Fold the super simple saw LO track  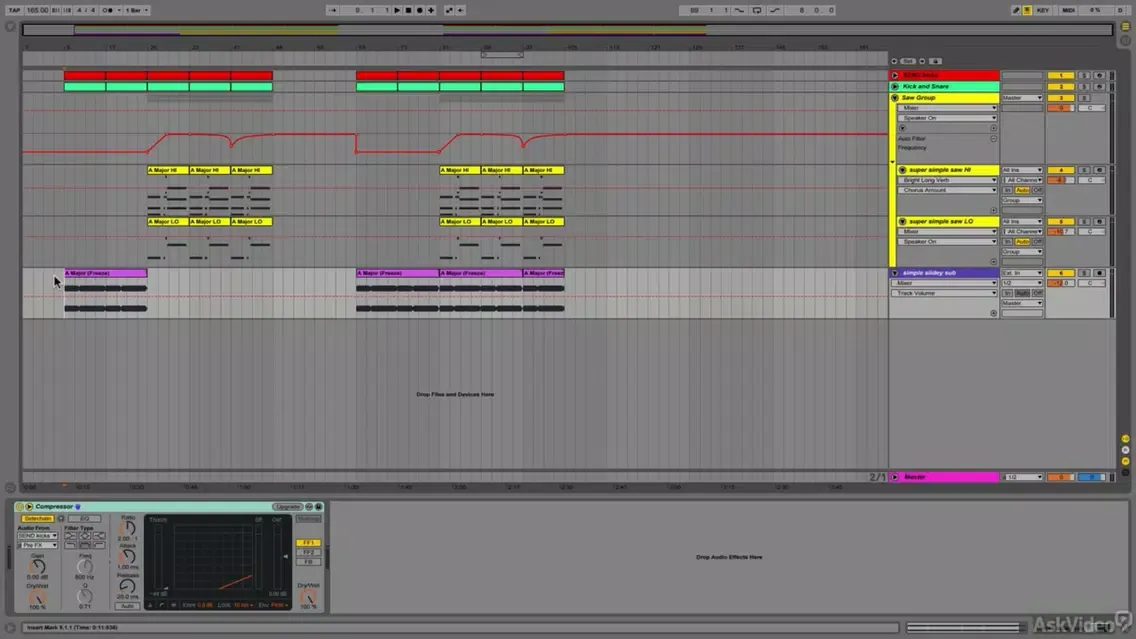pyautogui.click(x=903, y=221)
